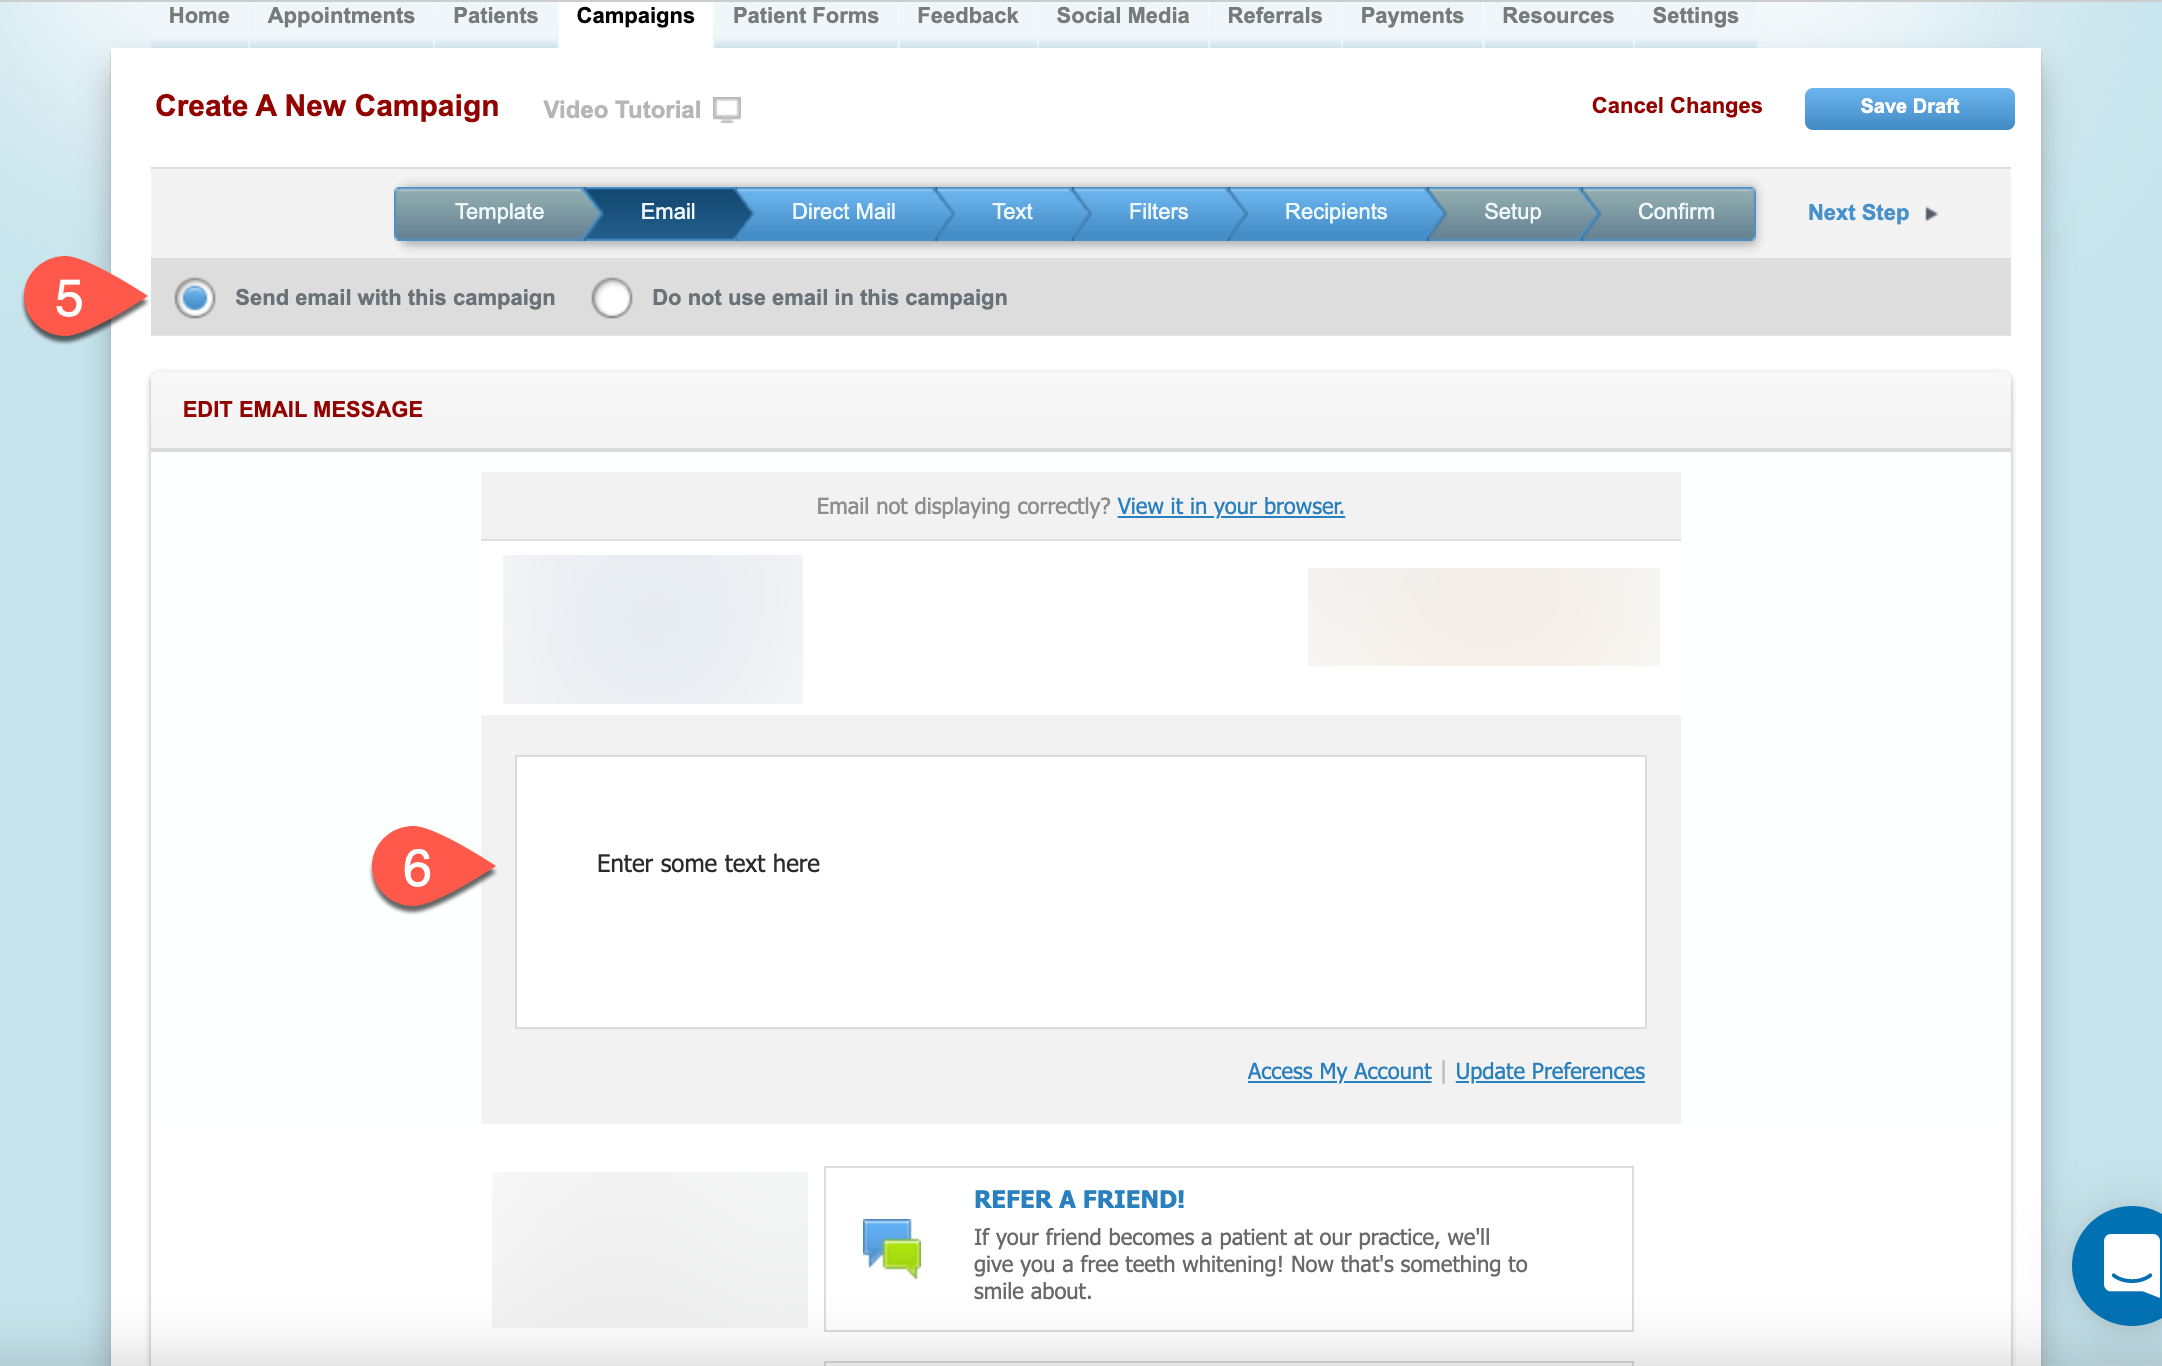This screenshot has height=1366, width=2162.
Task: Open the Text step in wizard
Action: 1011,212
